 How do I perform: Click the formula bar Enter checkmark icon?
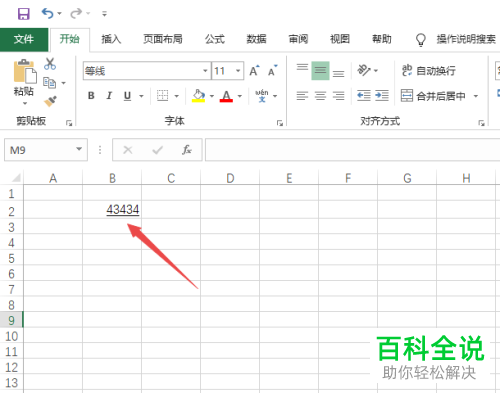[x=157, y=150]
